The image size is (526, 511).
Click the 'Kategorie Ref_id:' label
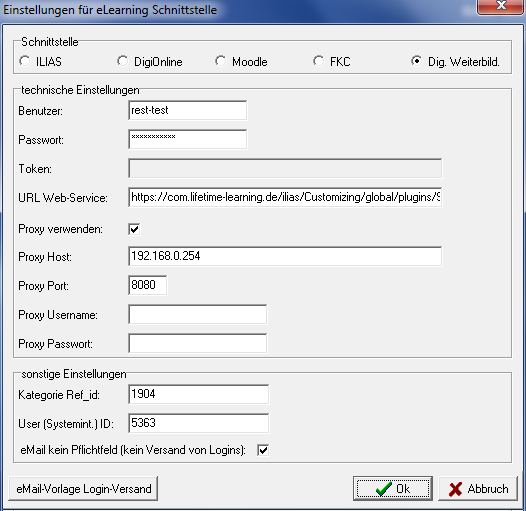pos(59,395)
